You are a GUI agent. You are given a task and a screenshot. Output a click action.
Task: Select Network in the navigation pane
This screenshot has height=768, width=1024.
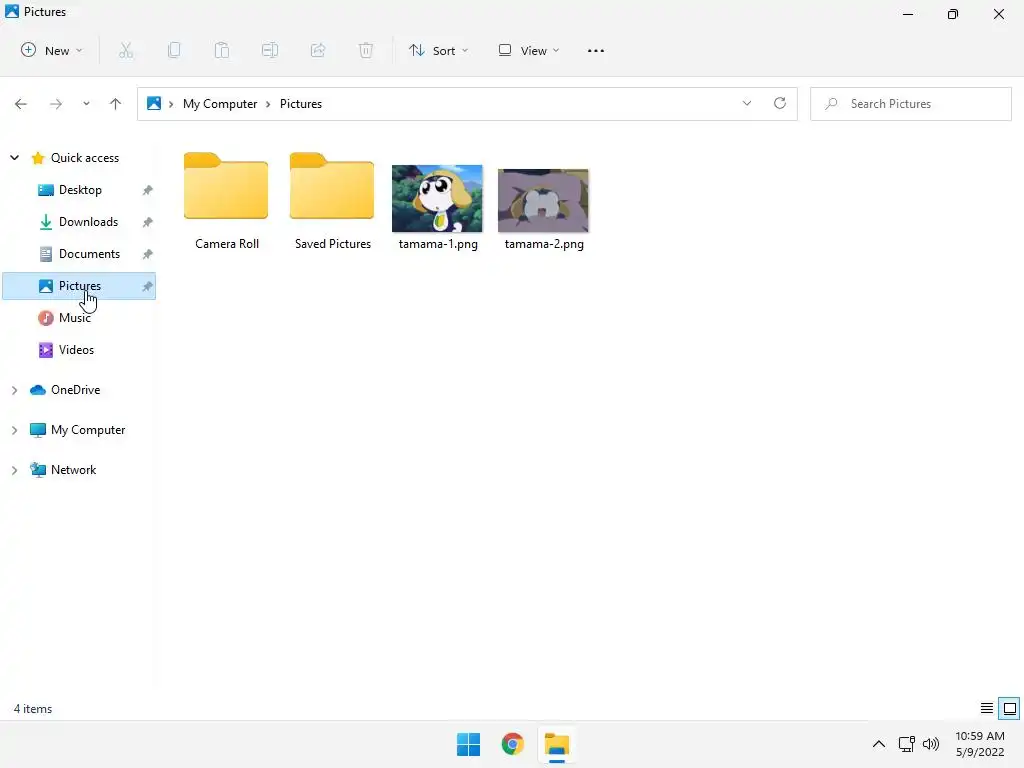pos(73,470)
